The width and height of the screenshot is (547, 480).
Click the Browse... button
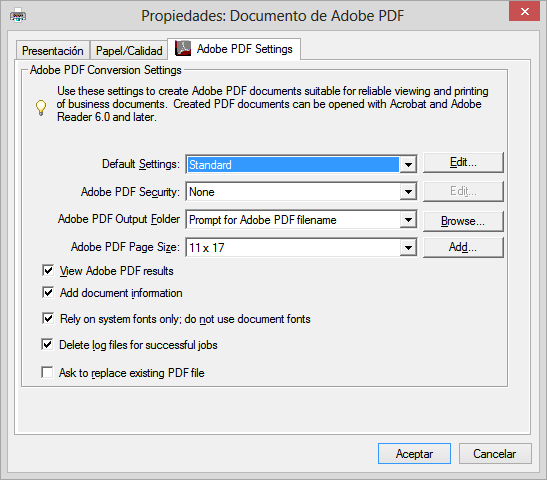pyautogui.click(x=463, y=221)
